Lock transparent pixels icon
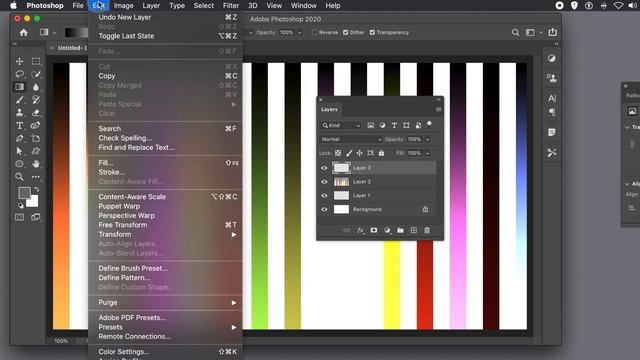Viewport: 640px width, 360px height. point(338,153)
